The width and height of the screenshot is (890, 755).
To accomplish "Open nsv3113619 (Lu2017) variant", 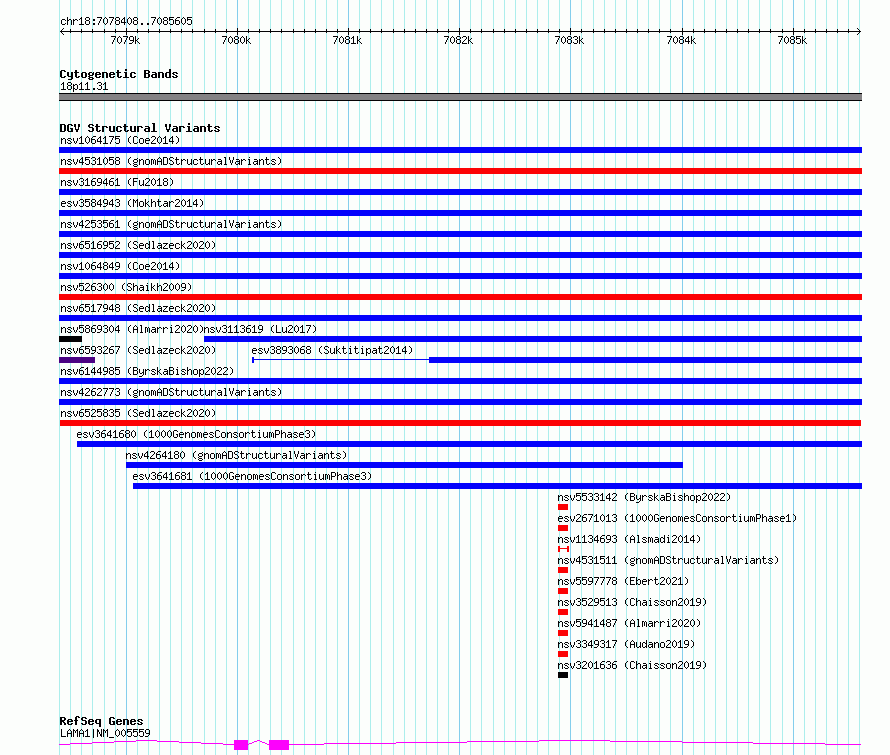I will tap(261, 329).
